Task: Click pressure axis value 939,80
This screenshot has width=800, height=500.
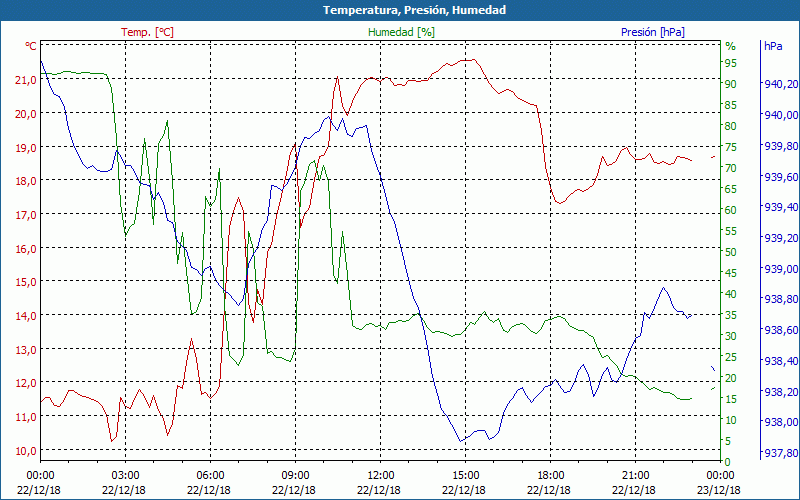Action: click(781, 146)
